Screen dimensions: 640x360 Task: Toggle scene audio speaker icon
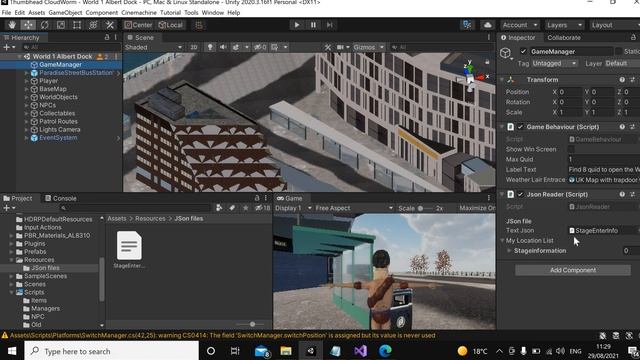pyautogui.click(x=223, y=47)
